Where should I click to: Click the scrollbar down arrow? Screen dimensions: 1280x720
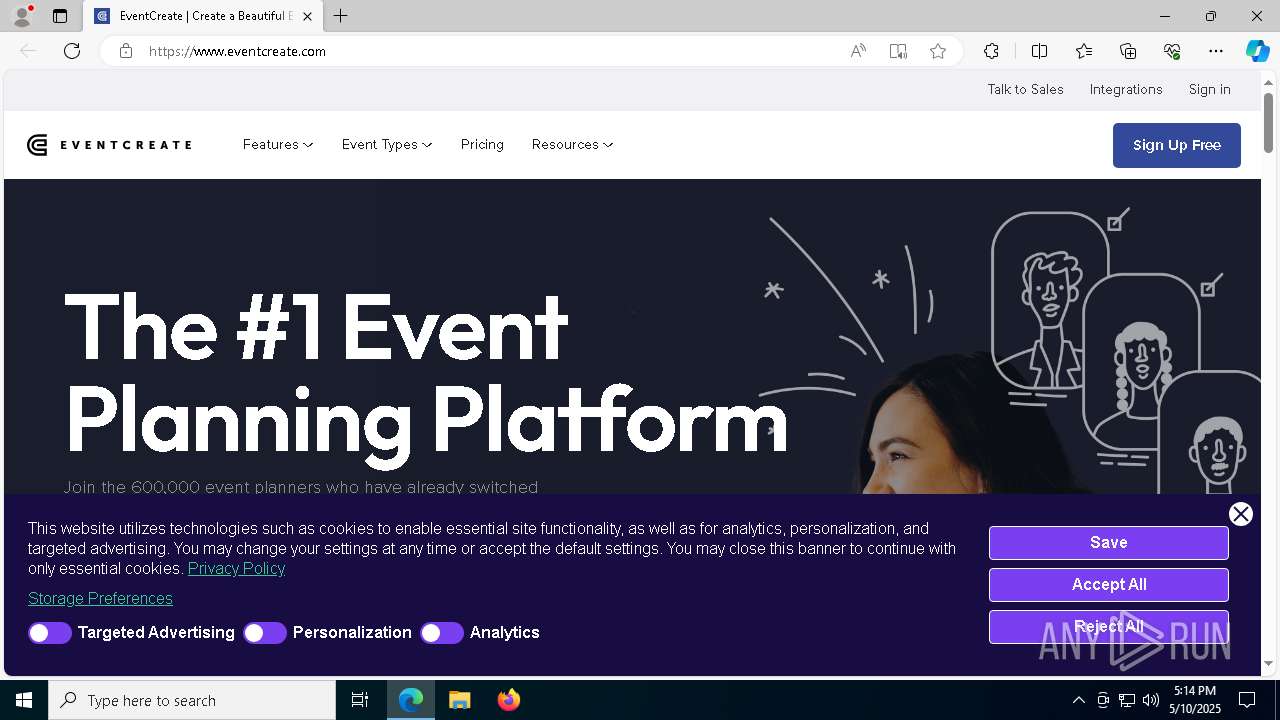point(1268,664)
